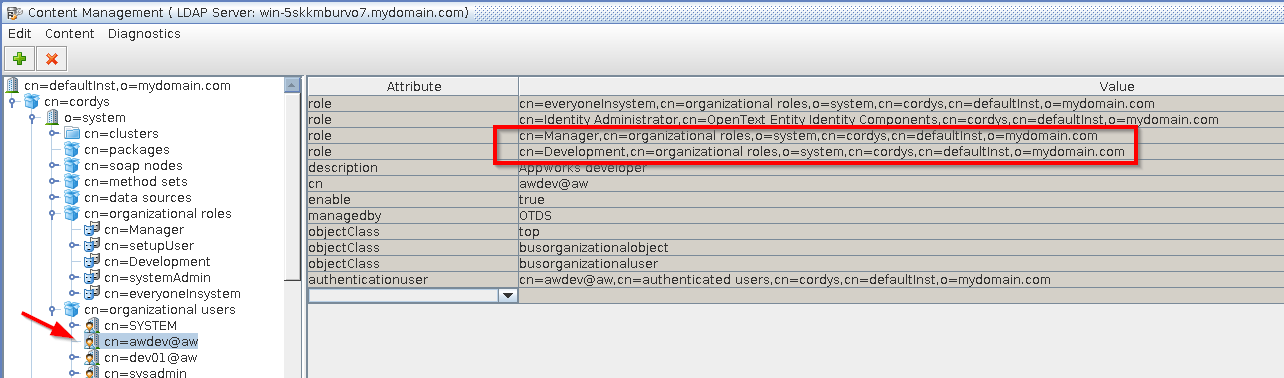This screenshot has height=378, width=1284.
Task: Click the 'awdev@aw' cn value cell
Action: click(x=901, y=184)
